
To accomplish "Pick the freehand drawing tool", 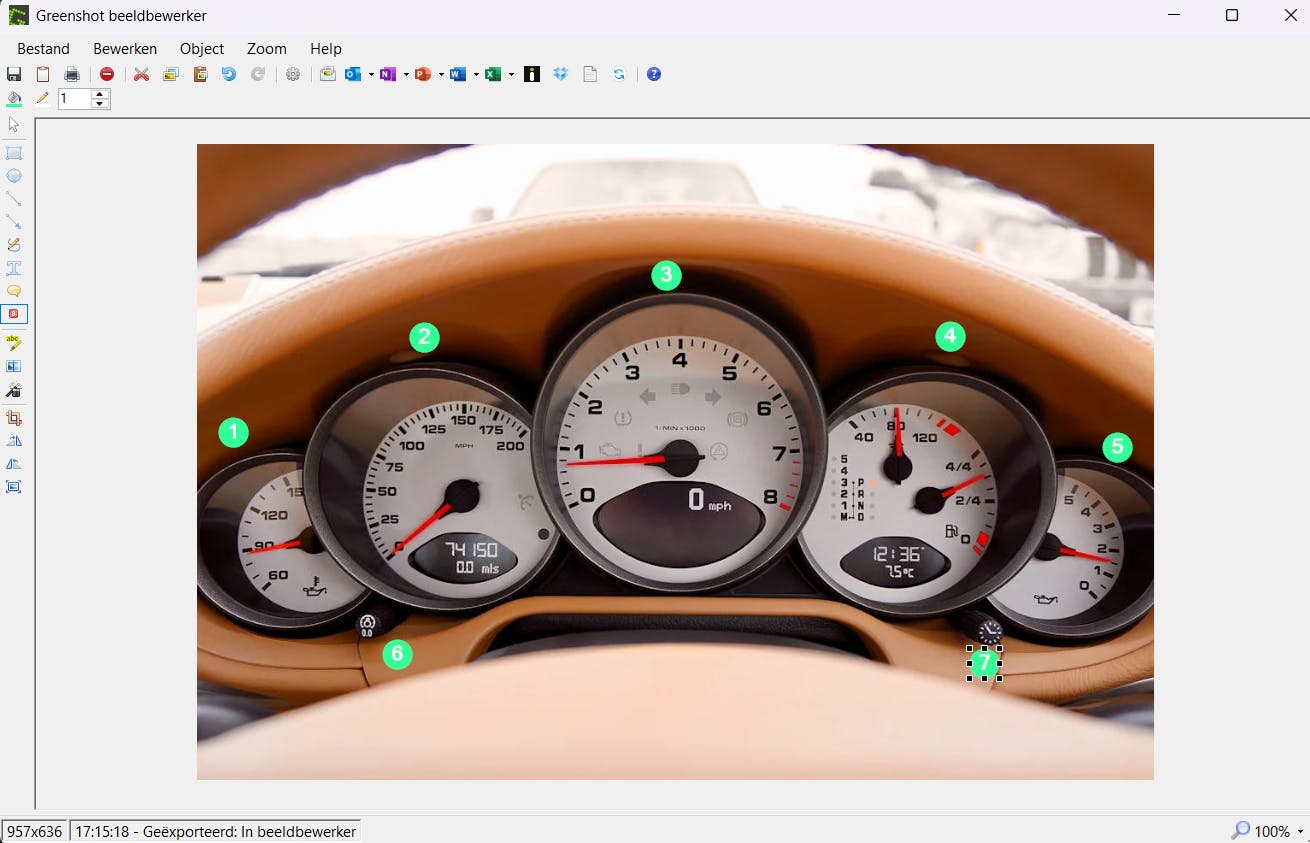I will coord(14,245).
